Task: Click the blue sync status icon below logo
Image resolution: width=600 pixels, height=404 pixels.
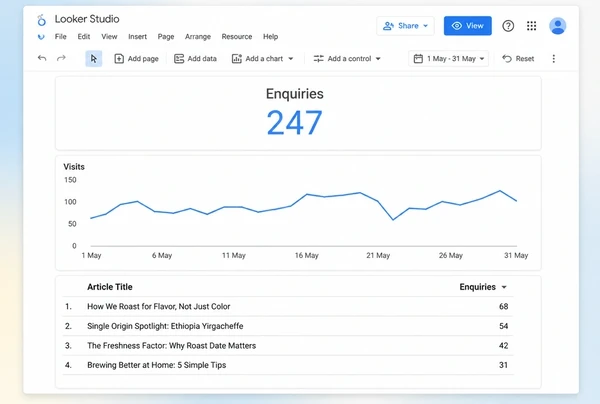Action: tap(41, 37)
